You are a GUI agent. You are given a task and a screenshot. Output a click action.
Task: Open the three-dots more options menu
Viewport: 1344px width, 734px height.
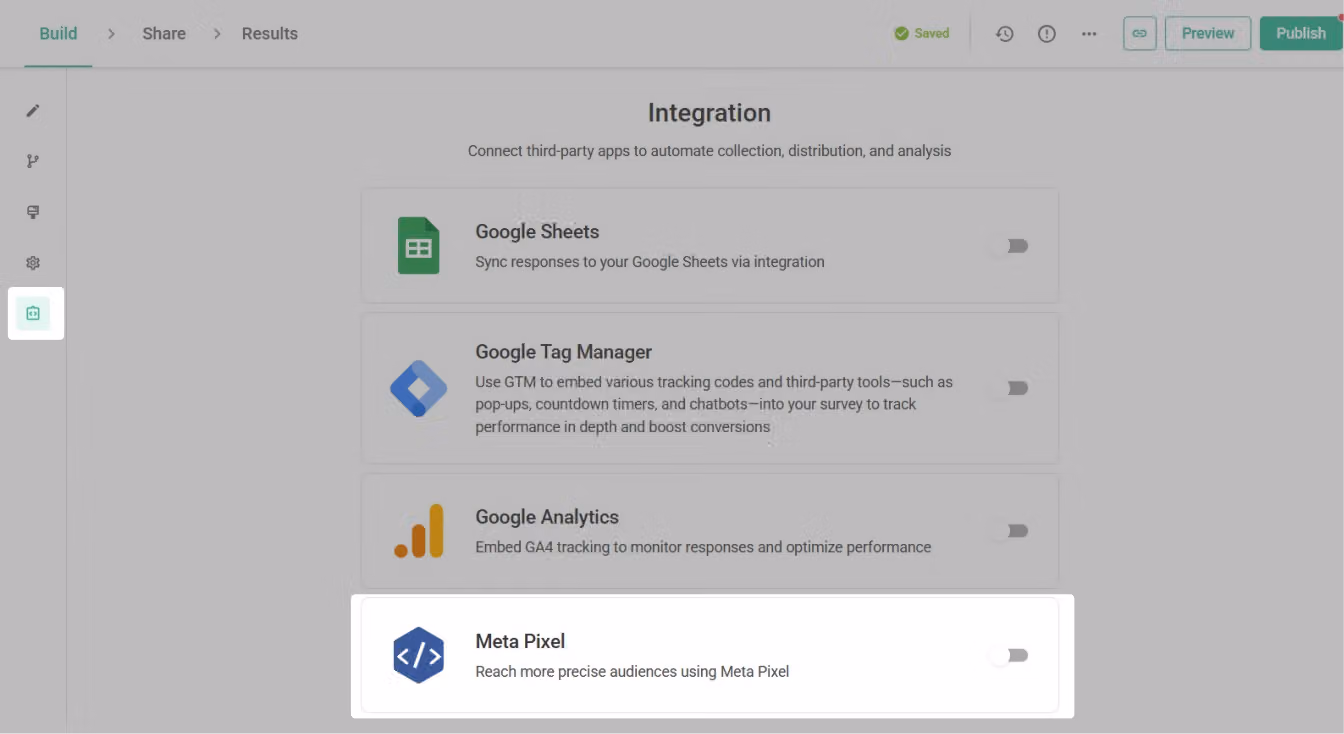coord(1089,34)
